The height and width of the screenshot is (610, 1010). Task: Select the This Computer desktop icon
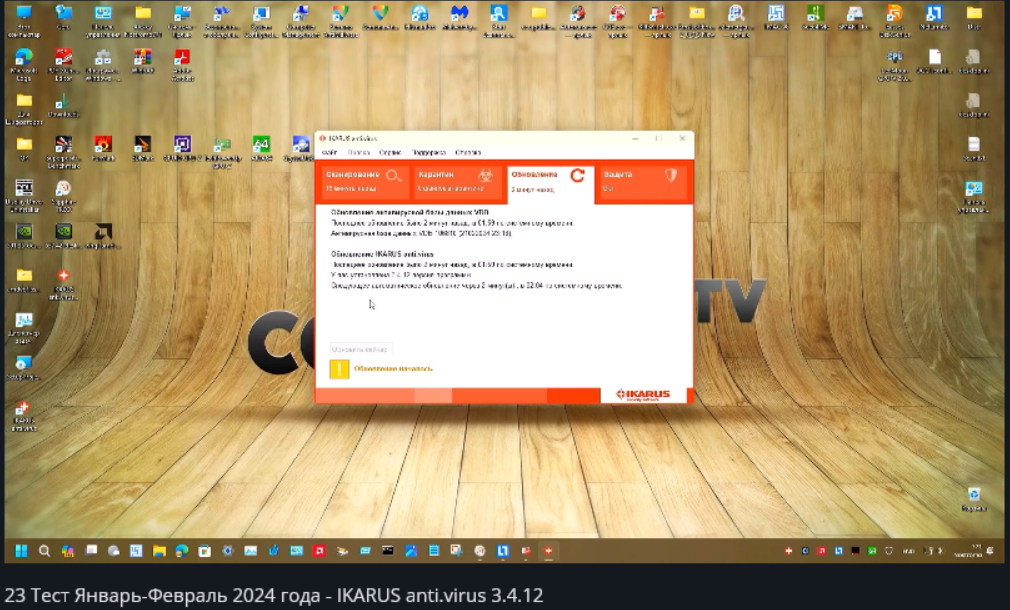pyautogui.click(x=24, y=21)
